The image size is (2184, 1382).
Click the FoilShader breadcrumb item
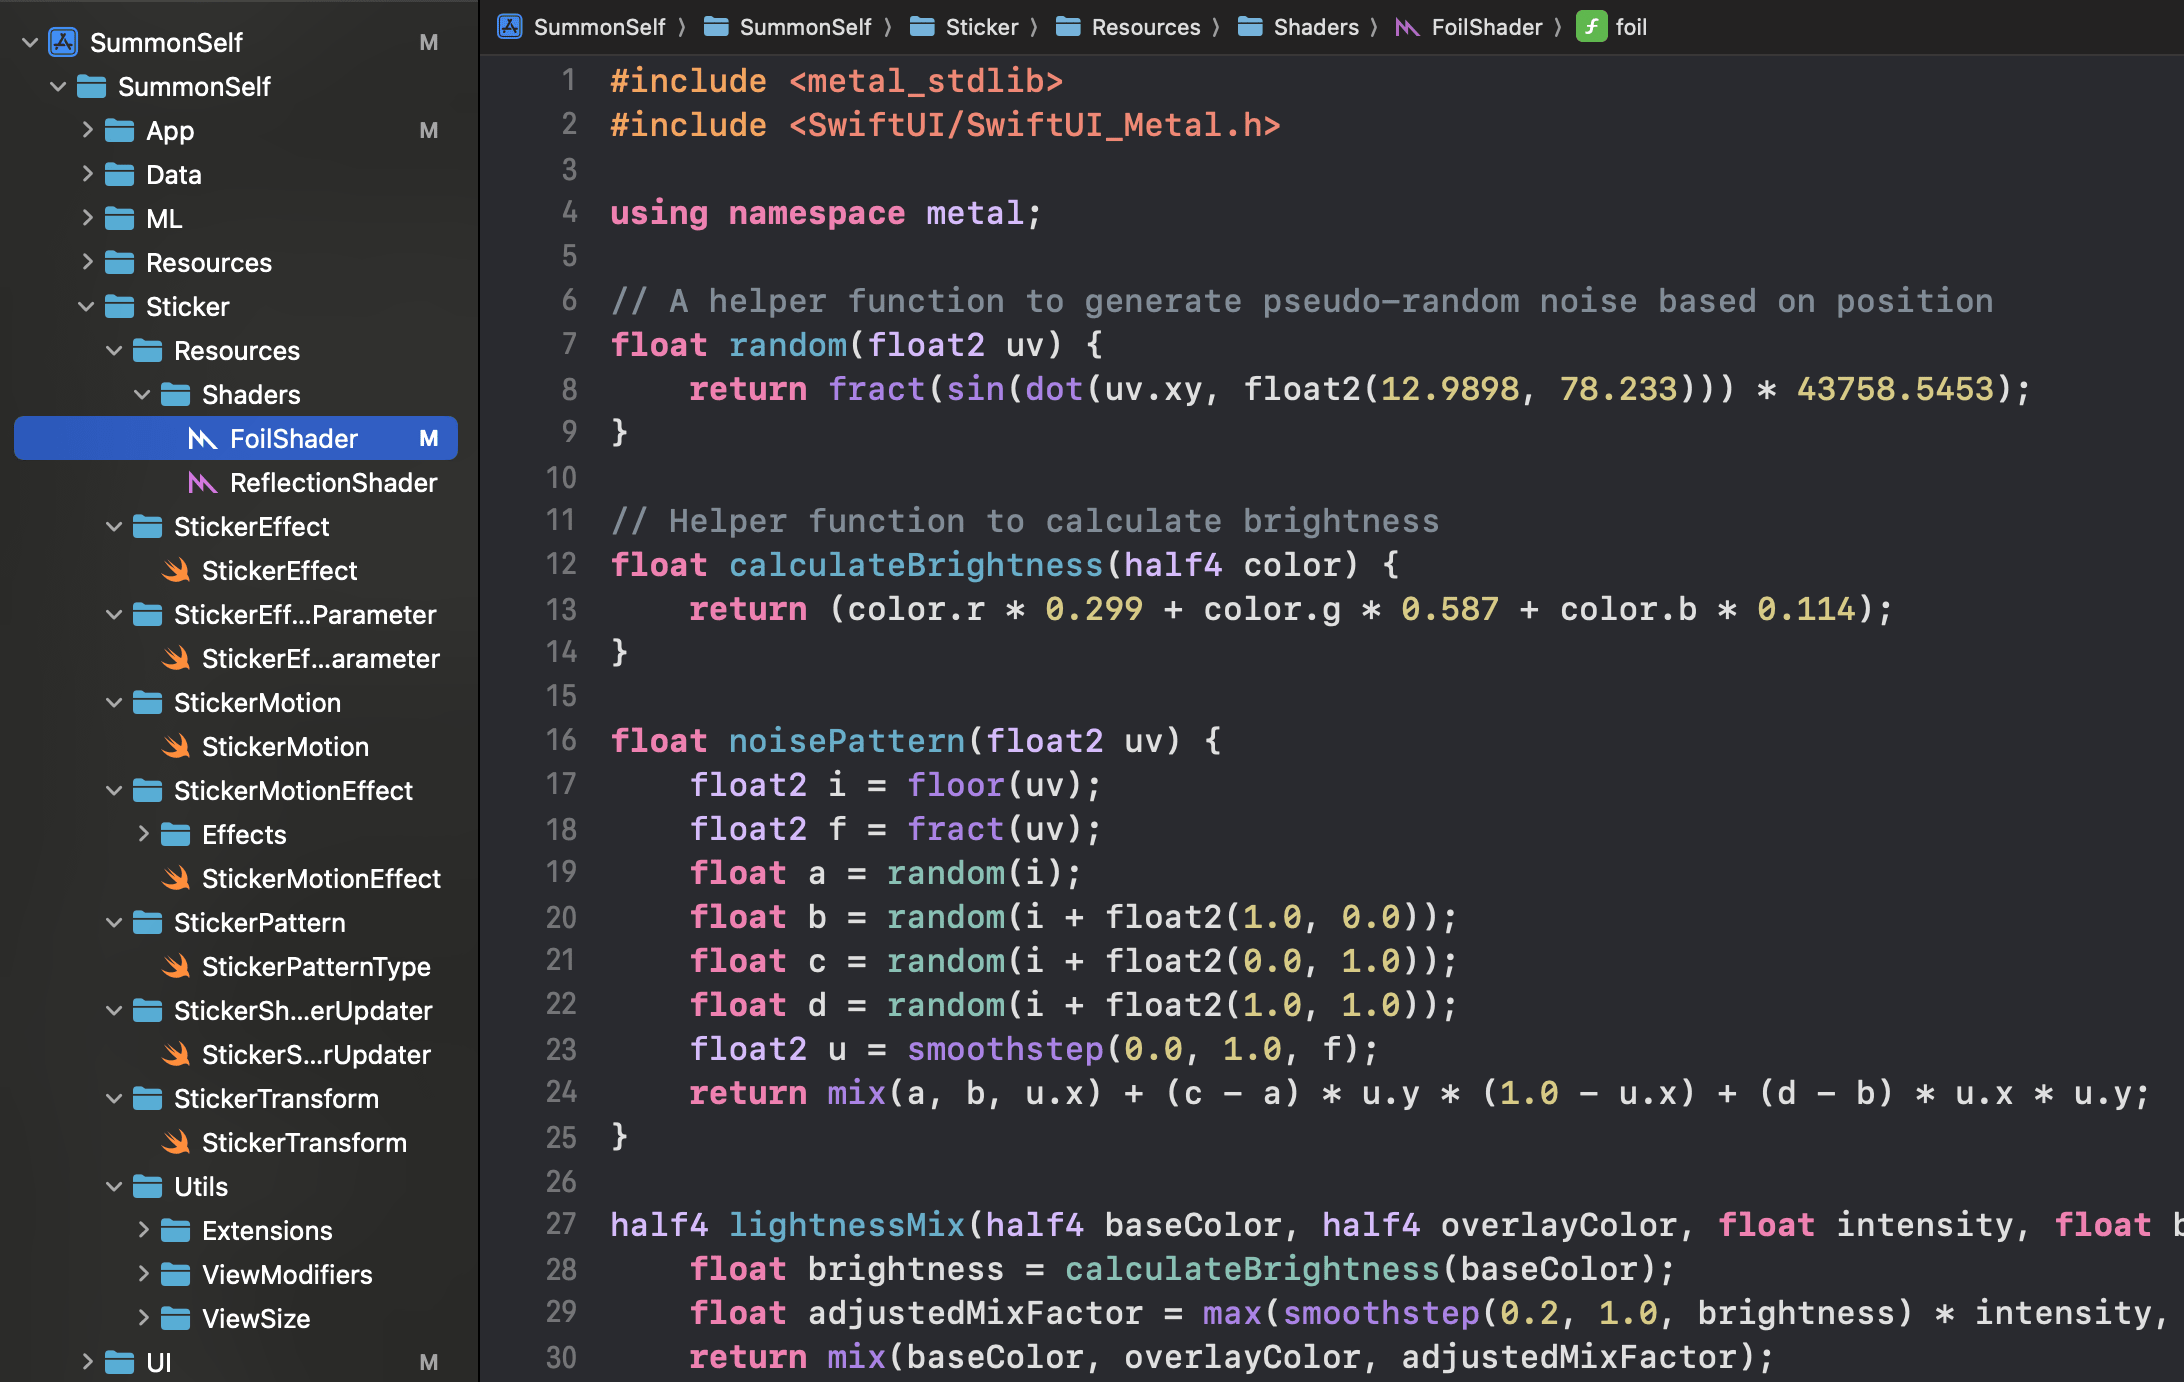click(1486, 27)
